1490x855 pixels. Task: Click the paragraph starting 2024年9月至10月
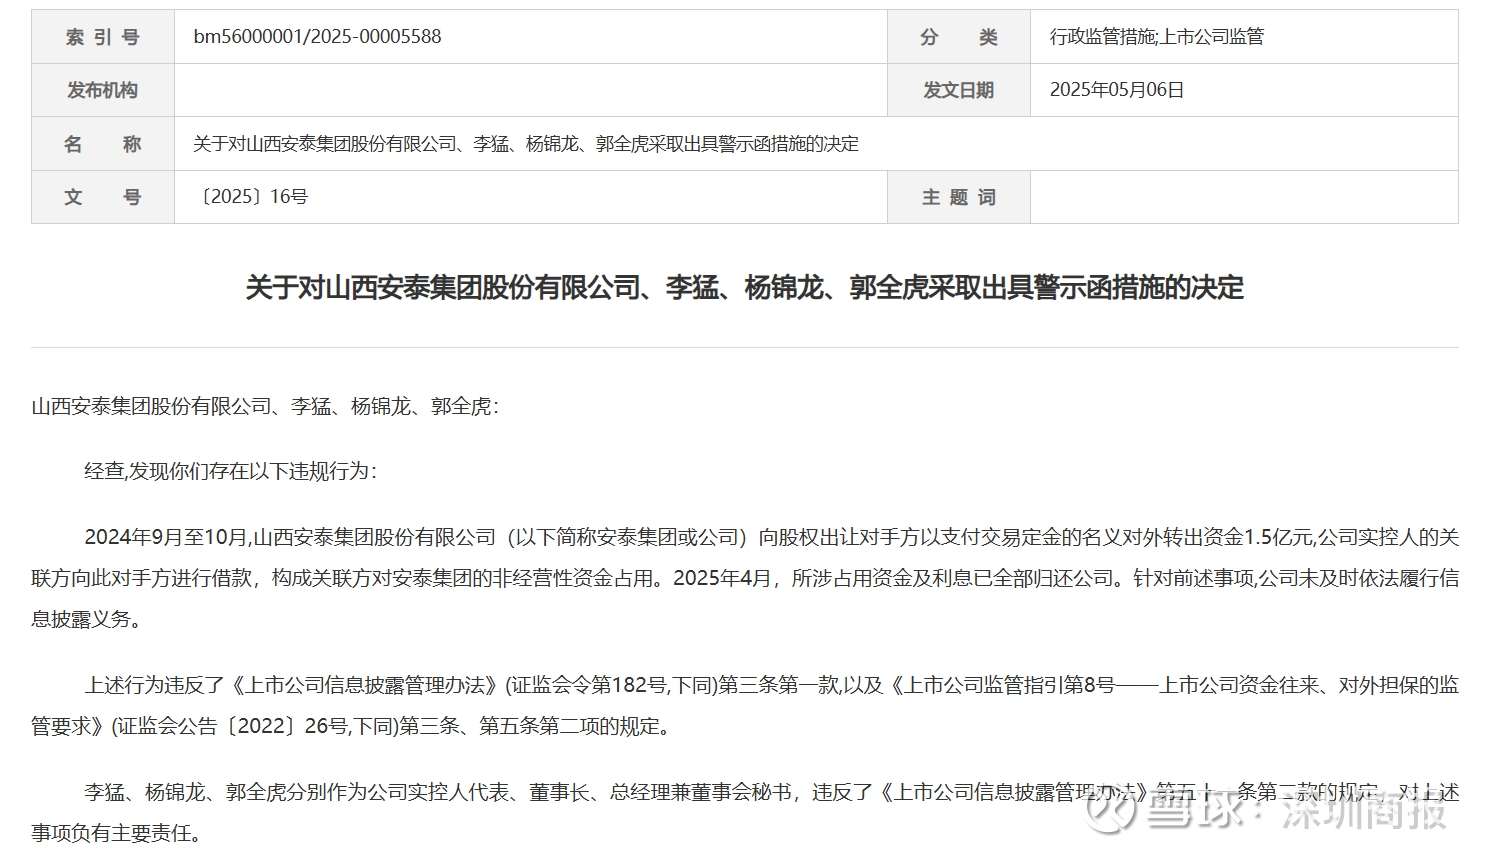pos(745,578)
